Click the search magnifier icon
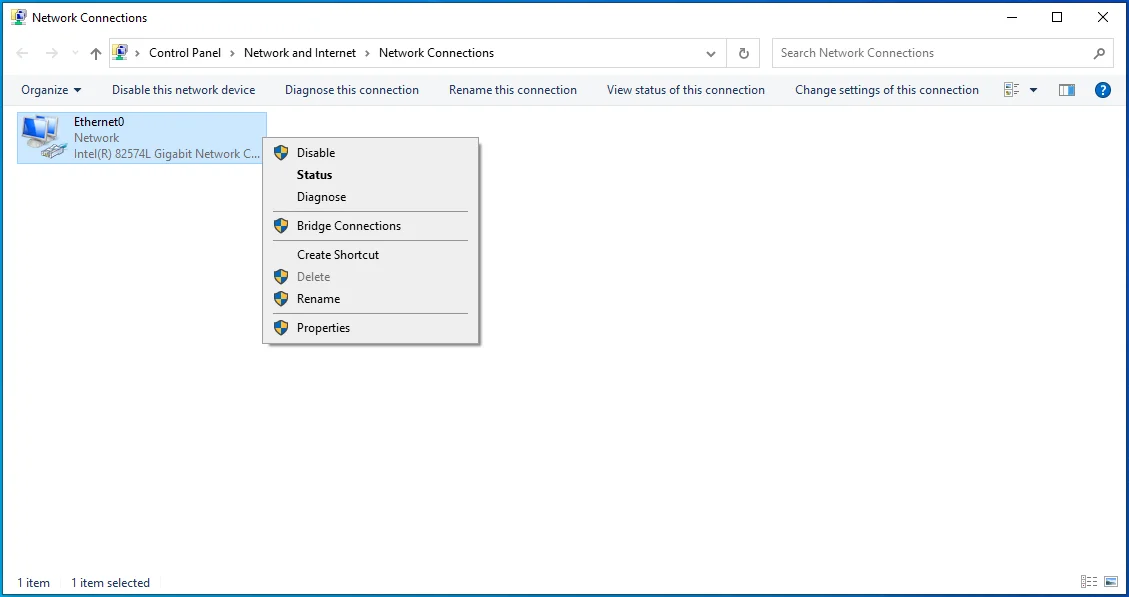 click(x=1099, y=53)
